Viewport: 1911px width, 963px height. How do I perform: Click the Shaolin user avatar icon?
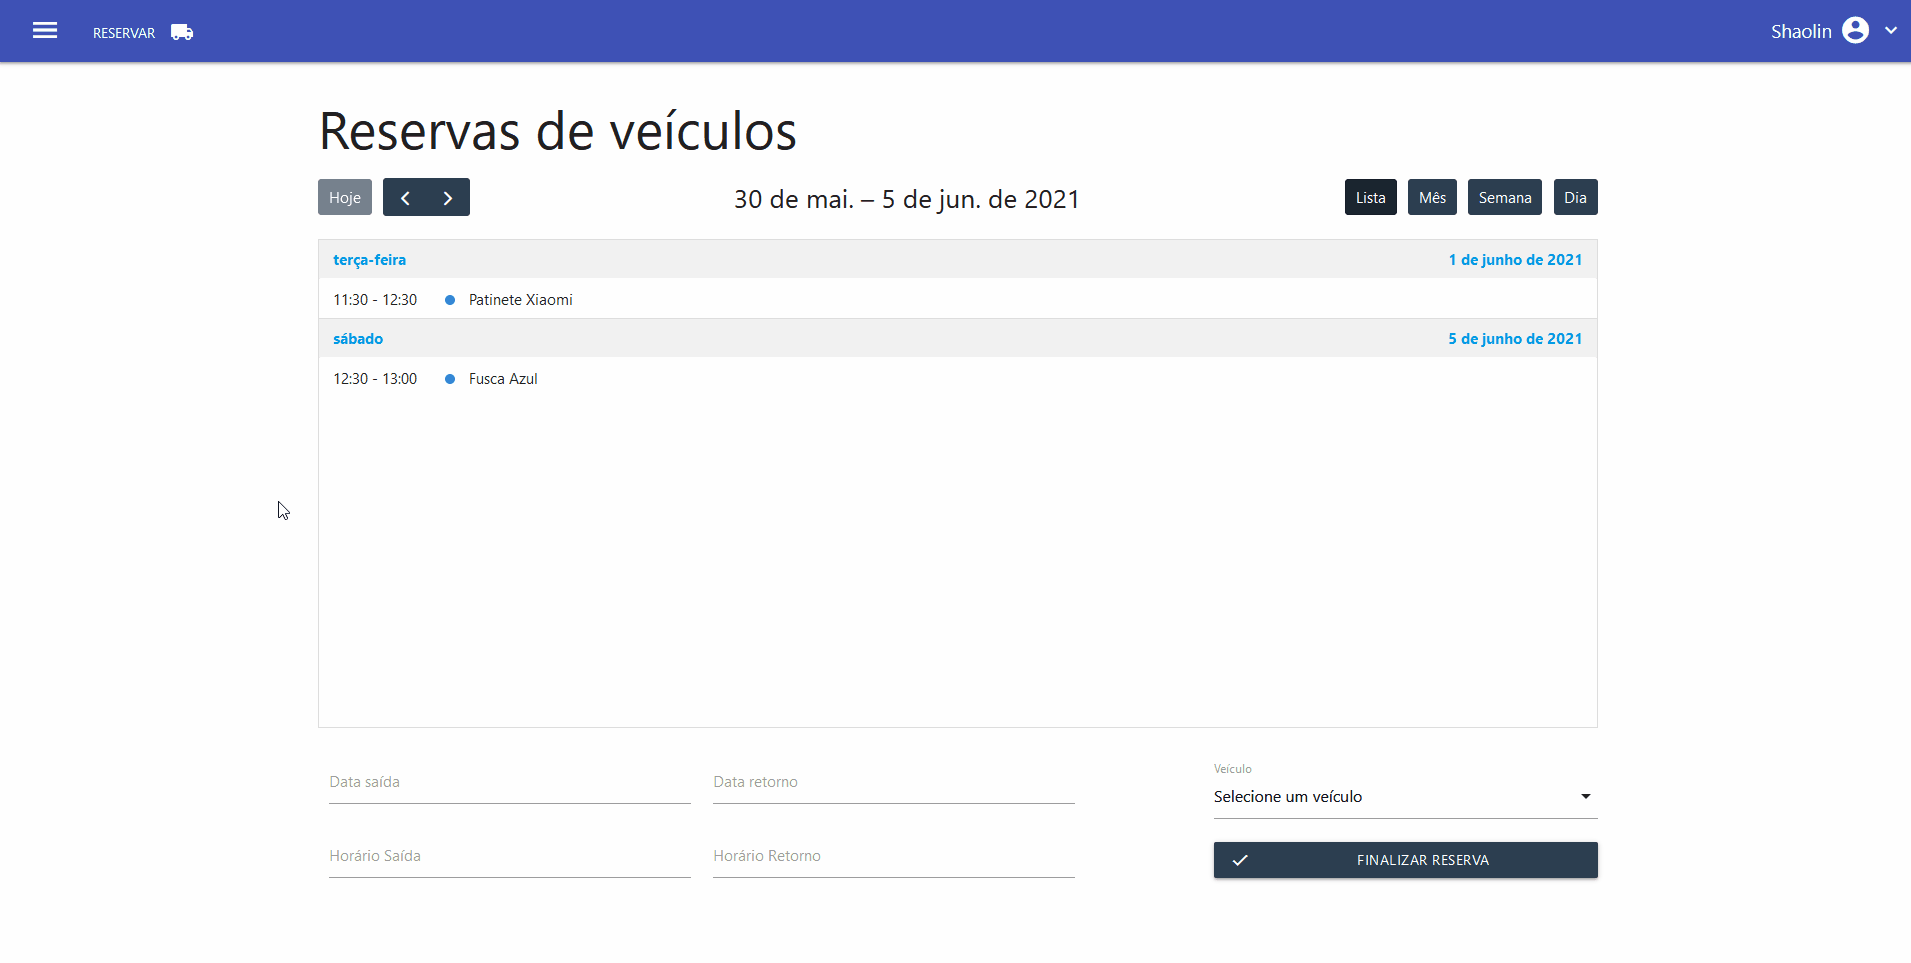pyautogui.click(x=1855, y=31)
